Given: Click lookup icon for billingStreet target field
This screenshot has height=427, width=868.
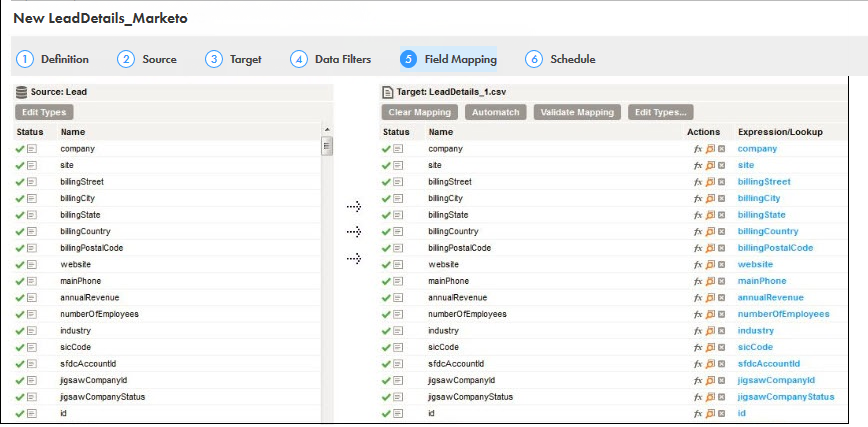Looking at the screenshot, I should click(711, 182).
